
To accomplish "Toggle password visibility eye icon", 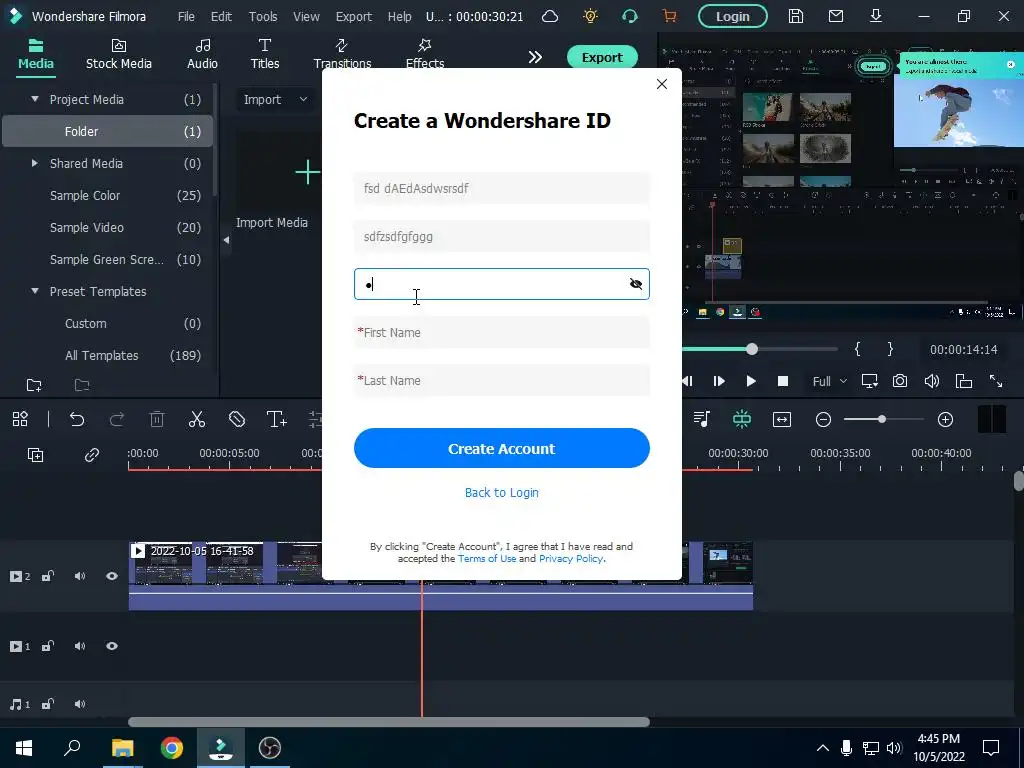I will coord(635,283).
